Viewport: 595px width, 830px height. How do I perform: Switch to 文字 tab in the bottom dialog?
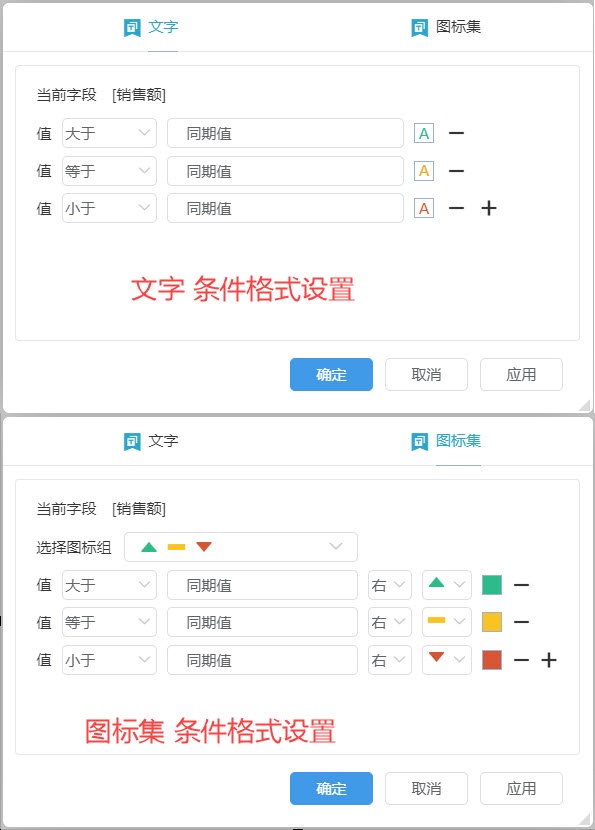[x=151, y=440]
